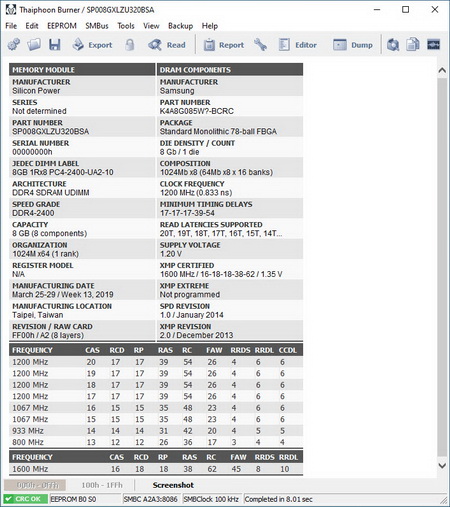The height and width of the screenshot is (507, 450).
Task: Open the SPD Editor
Action: tap(298, 45)
